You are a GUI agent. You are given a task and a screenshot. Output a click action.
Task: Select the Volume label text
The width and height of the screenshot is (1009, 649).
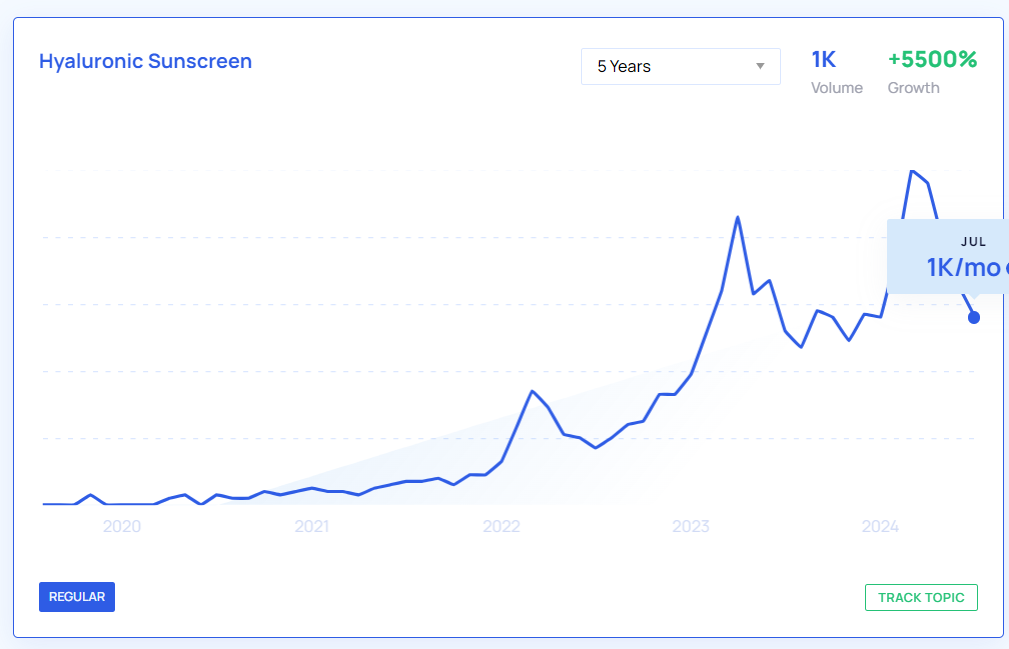836,88
